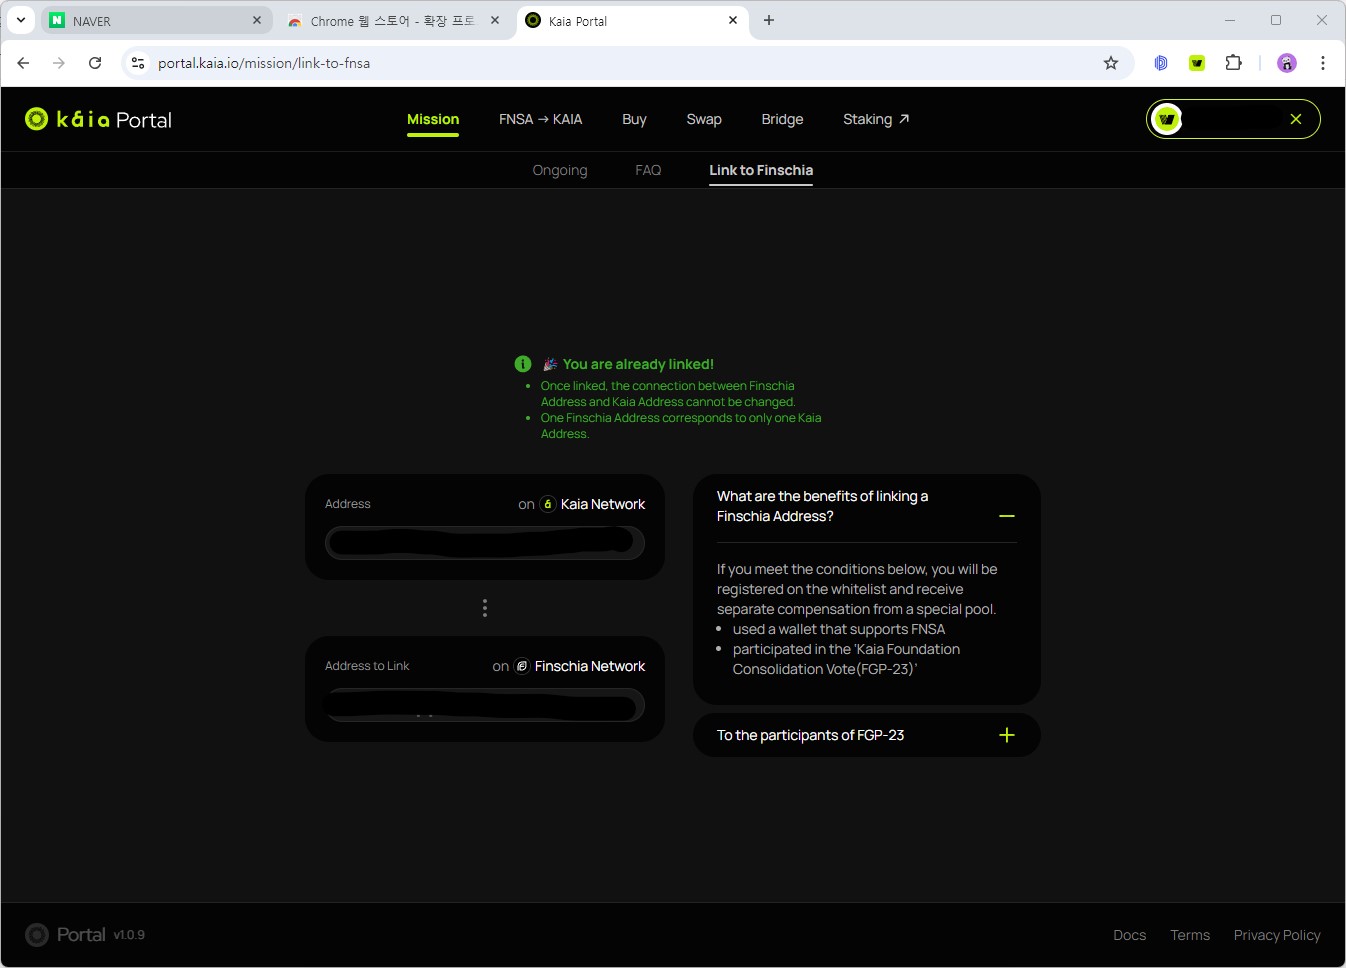Click the Kaia Network coin icon

coord(548,504)
